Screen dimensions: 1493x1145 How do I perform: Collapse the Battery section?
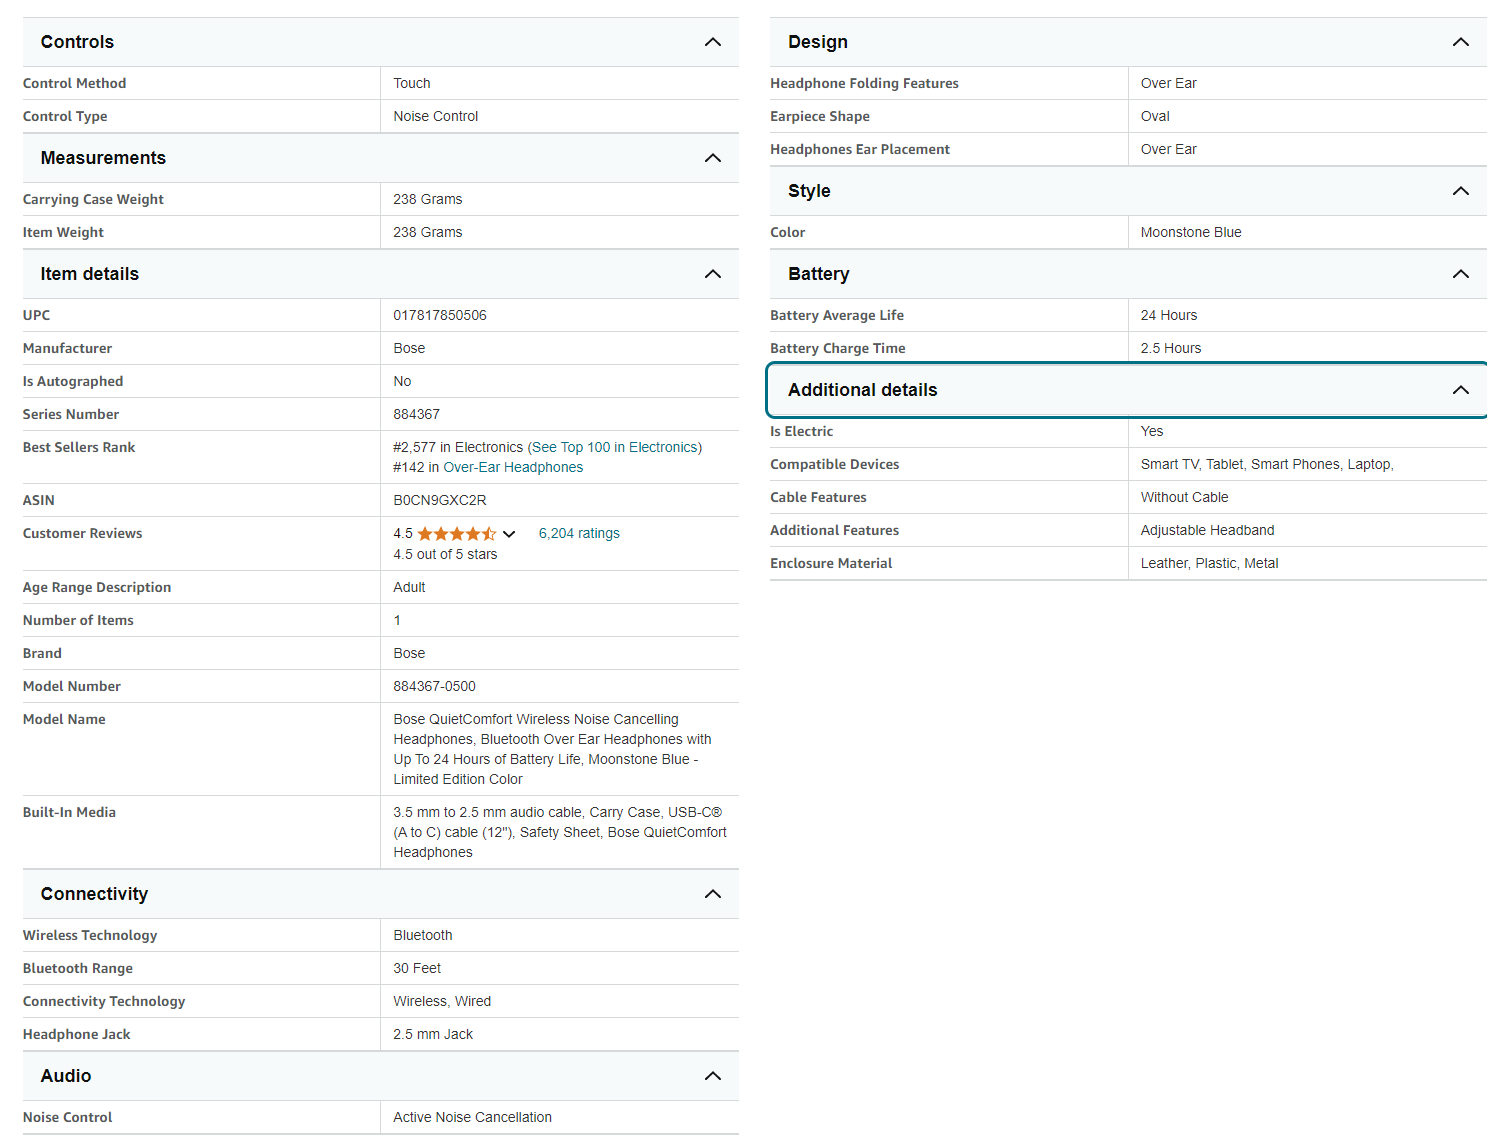click(x=1128, y=274)
